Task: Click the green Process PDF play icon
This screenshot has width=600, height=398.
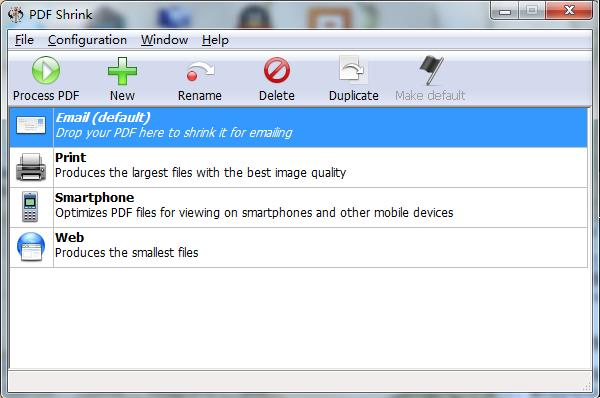Action: [46, 70]
